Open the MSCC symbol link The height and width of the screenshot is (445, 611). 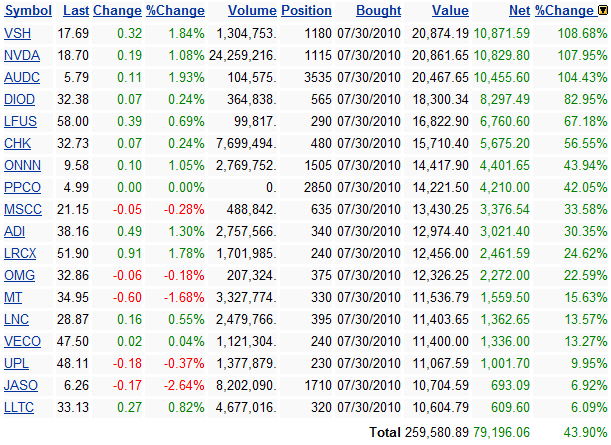pyautogui.click(x=23, y=210)
